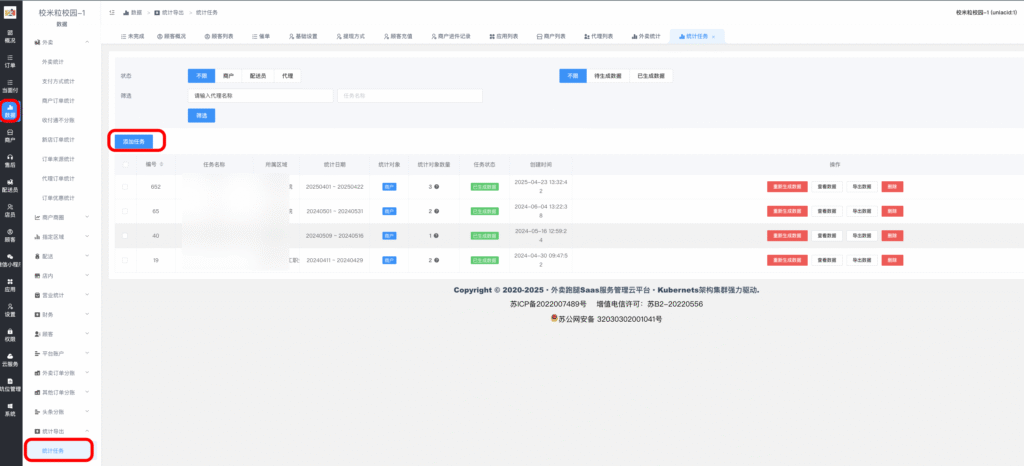Click 统计导出 in the breadcrumb

pos(169,12)
